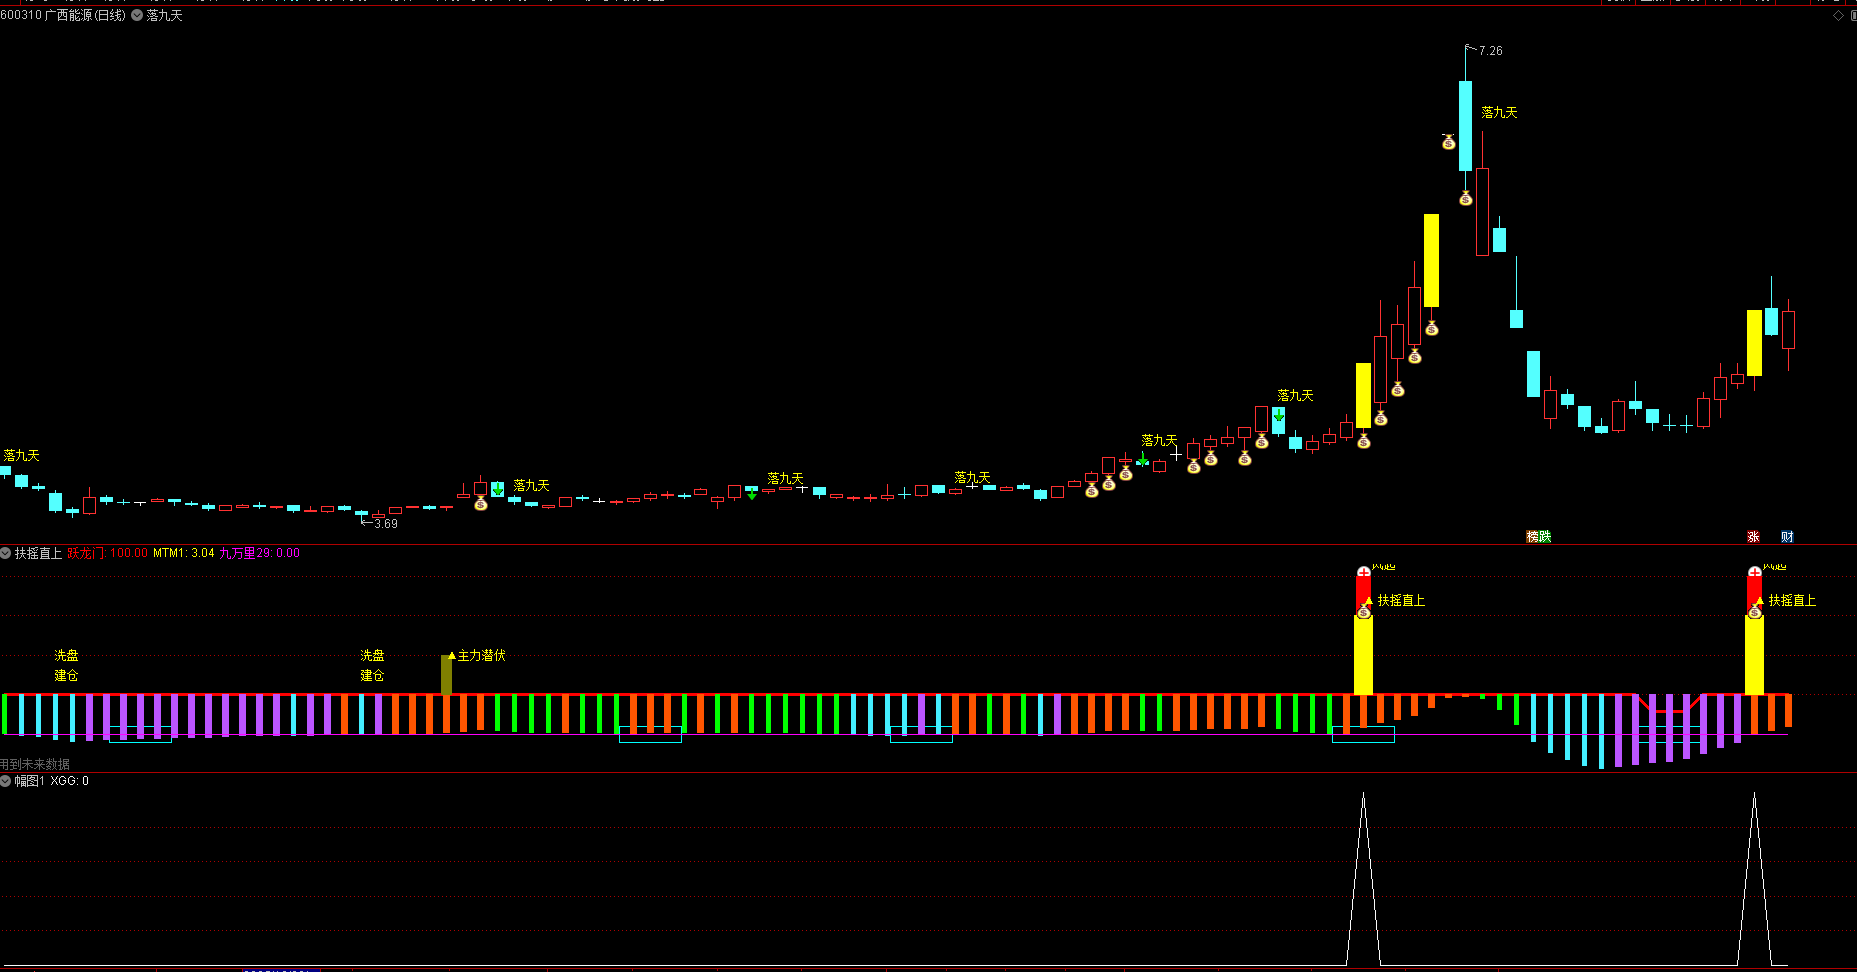
Task: Click the 涨 event marker icon
Action: click(1753, 537)
